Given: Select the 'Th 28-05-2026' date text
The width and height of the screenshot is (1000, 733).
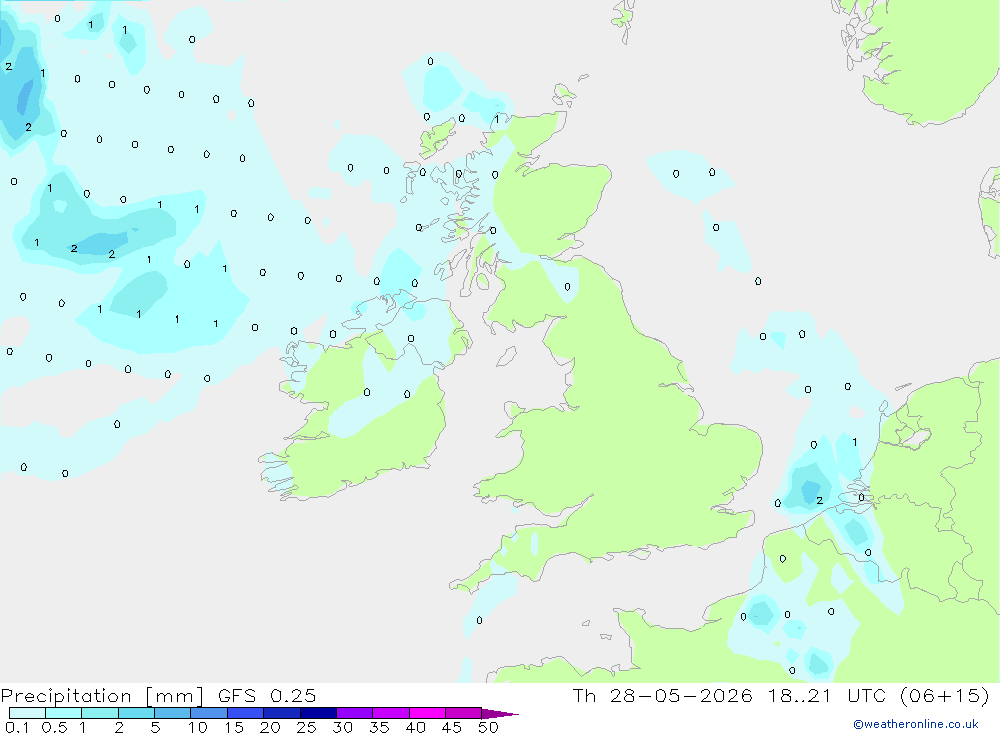Looking at the screenshot, I should click(663, 695).
